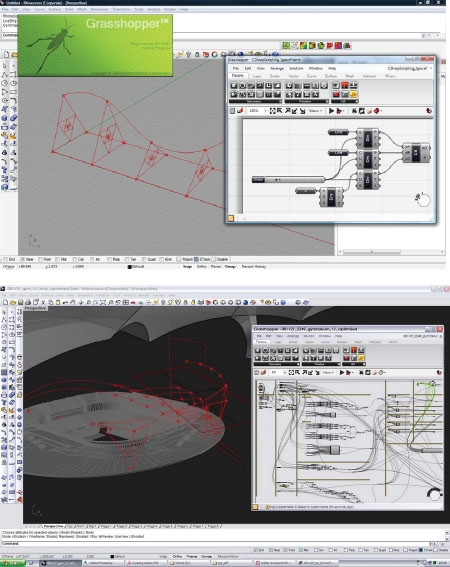450x567 pixels.
Task: Toggle End osnap checkbox in upper Rhino window
Action: pos(6,259)
